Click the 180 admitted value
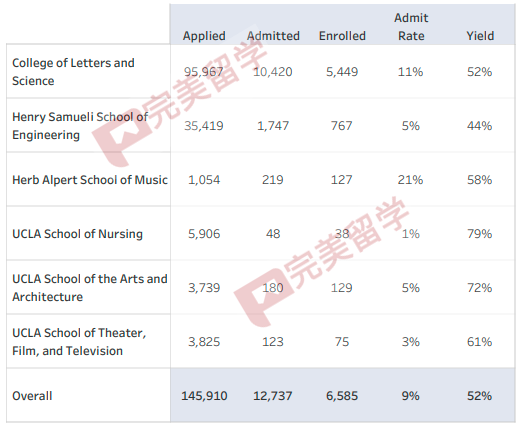 point(273,288)
